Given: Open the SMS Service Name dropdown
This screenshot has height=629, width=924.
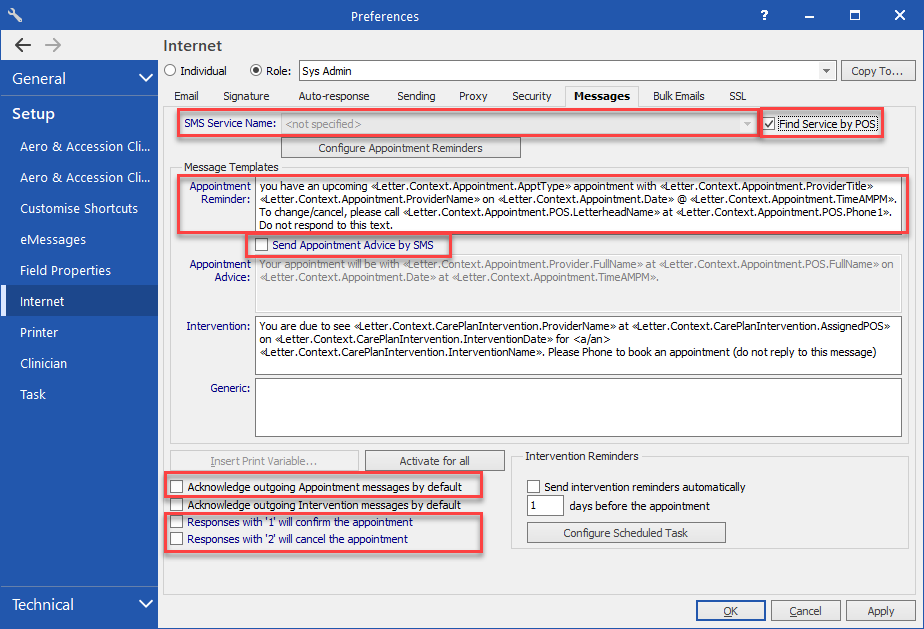Looking at the screenshot, I should [x=747, y=124].
